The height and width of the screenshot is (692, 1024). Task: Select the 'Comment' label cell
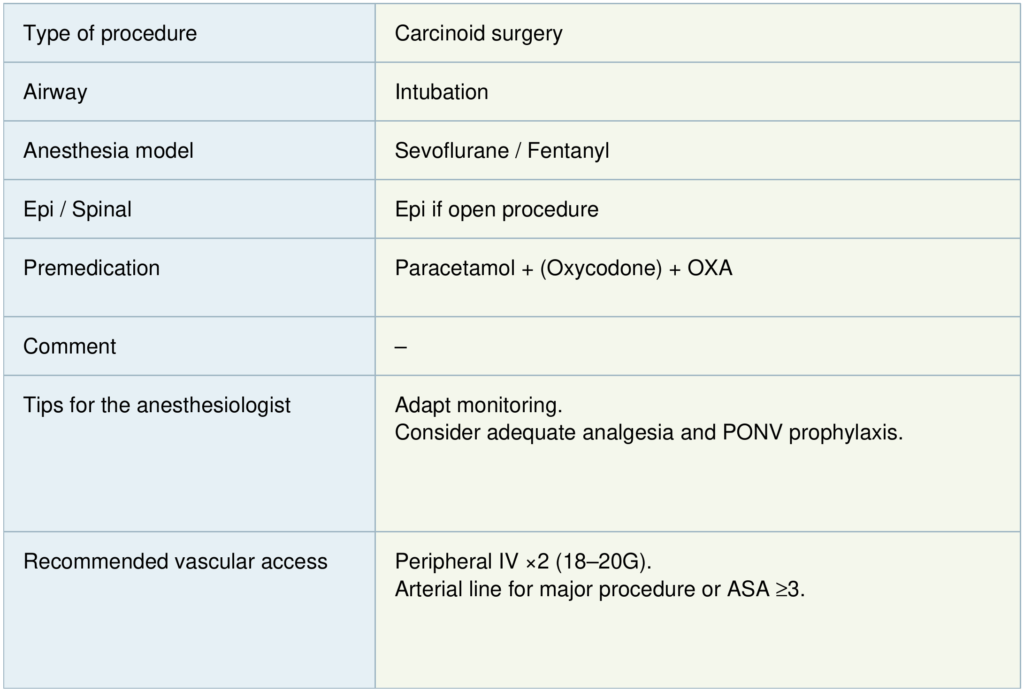[x=69, y=346]
